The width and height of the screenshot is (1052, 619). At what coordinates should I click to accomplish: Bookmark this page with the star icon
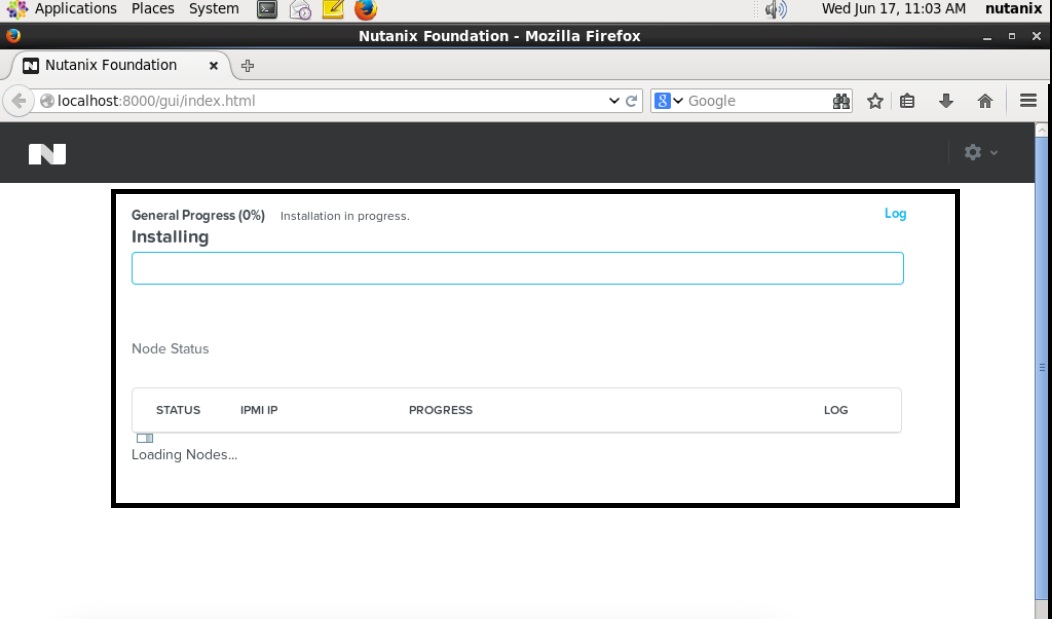(x=875, y=101)
